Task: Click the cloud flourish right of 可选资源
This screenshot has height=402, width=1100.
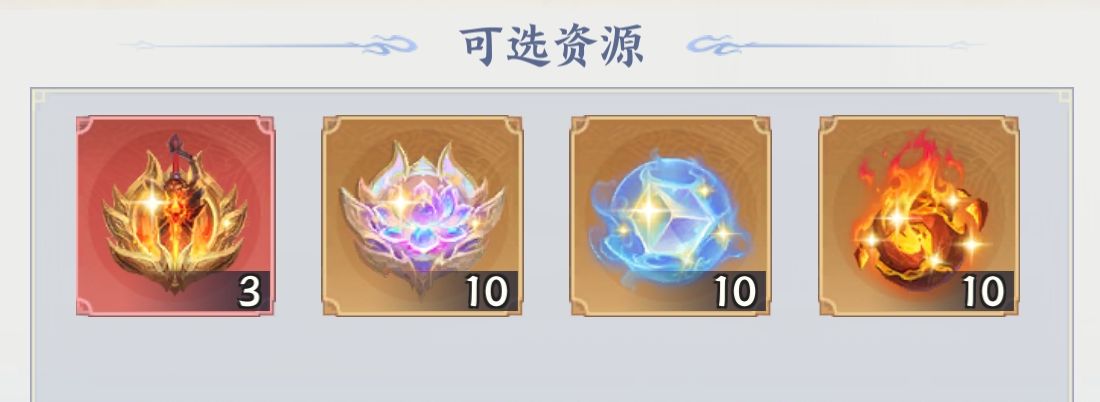Action: tap(835, 46)
